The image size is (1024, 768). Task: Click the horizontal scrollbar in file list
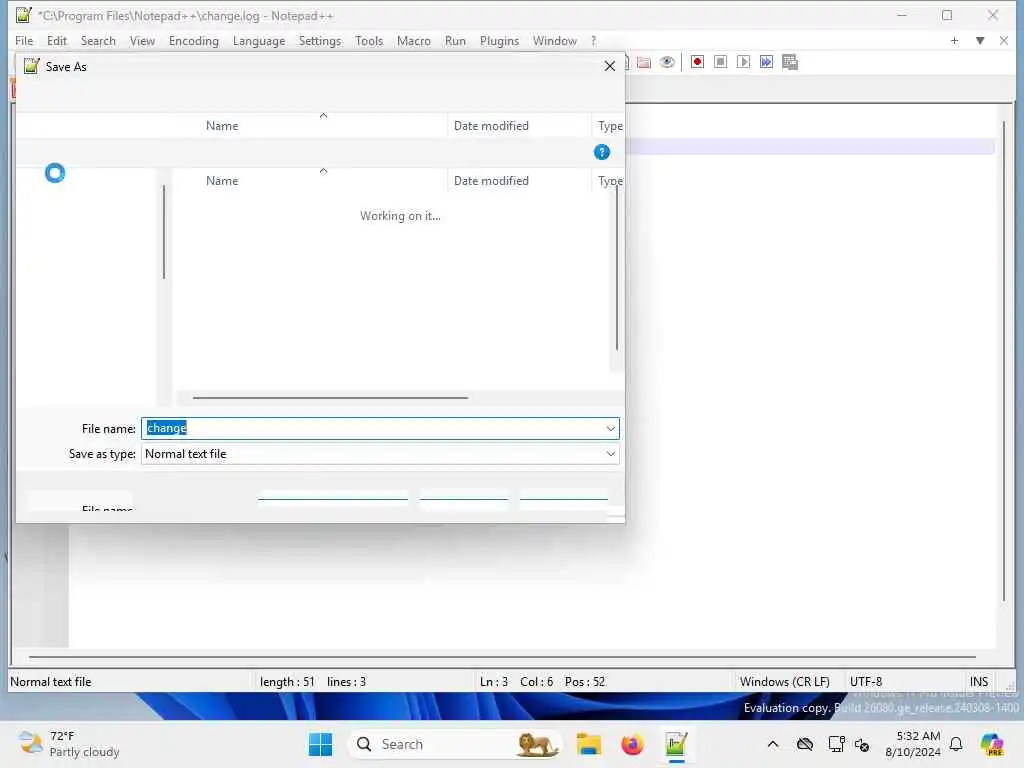pyautogui.click(x=330, y=397)
